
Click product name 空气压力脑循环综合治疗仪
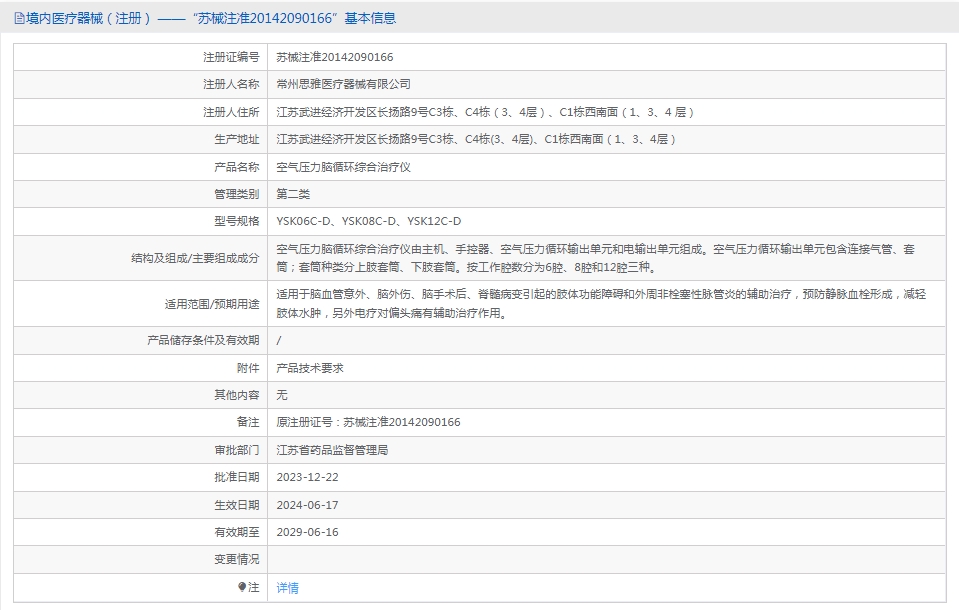[343, 167]
